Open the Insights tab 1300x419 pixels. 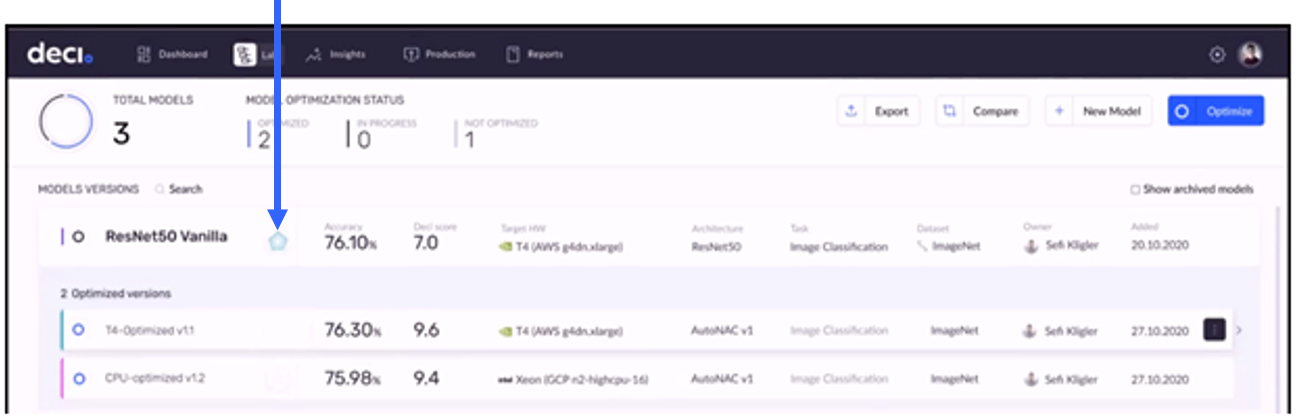[336, 54]
